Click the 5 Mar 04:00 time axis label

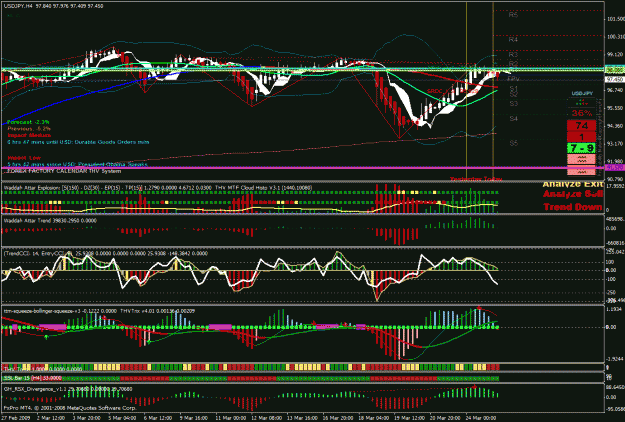(122, 418)
